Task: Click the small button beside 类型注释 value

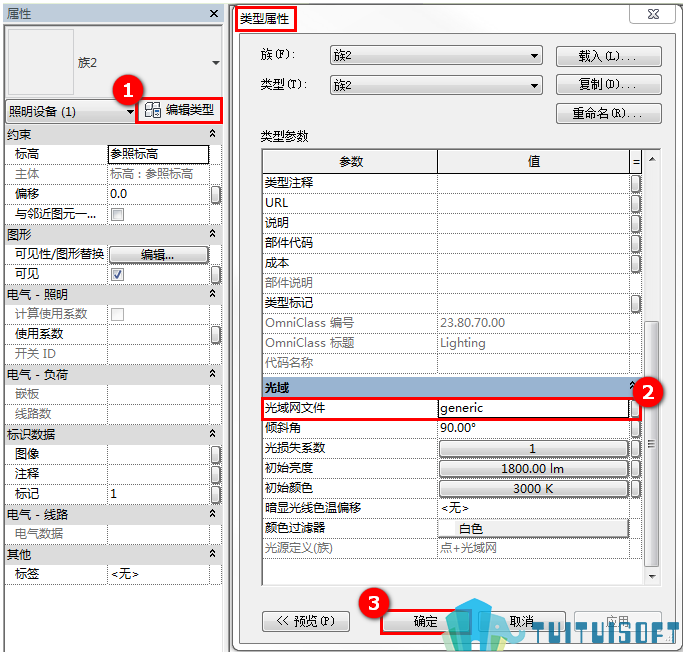Action: [x=636, y=183]
